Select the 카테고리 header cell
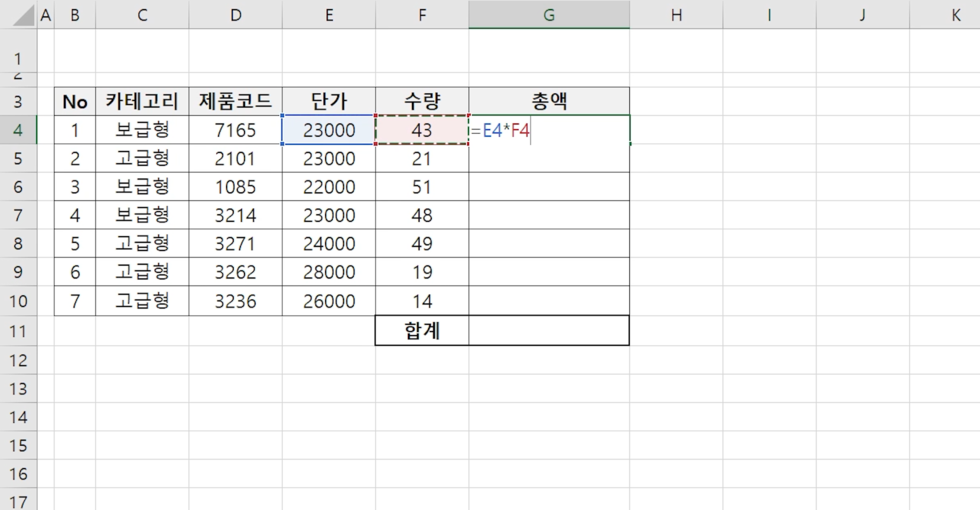 [142, 101]
